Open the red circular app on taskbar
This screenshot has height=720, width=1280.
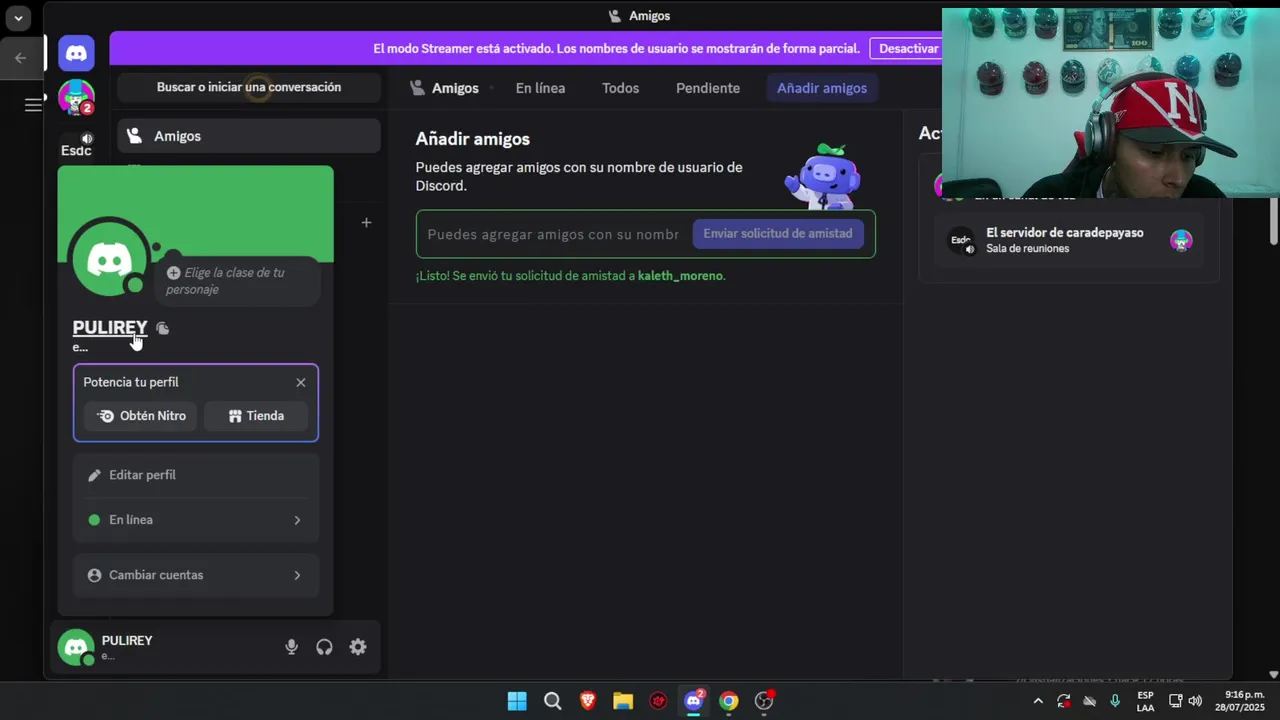click(658, 701)
